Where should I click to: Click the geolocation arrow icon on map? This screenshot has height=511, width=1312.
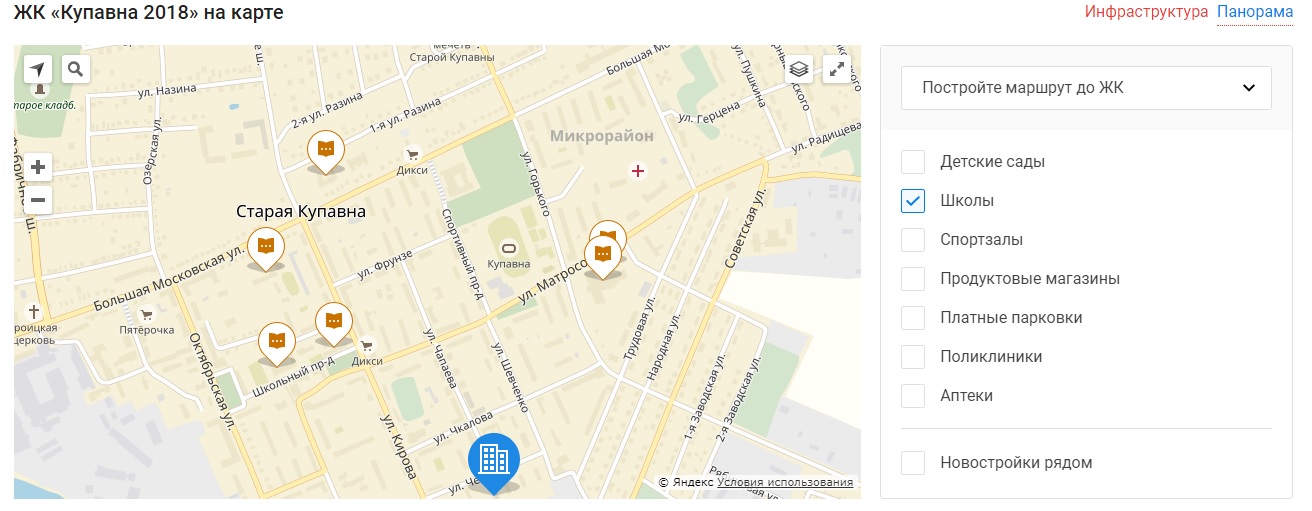point(37,69)
